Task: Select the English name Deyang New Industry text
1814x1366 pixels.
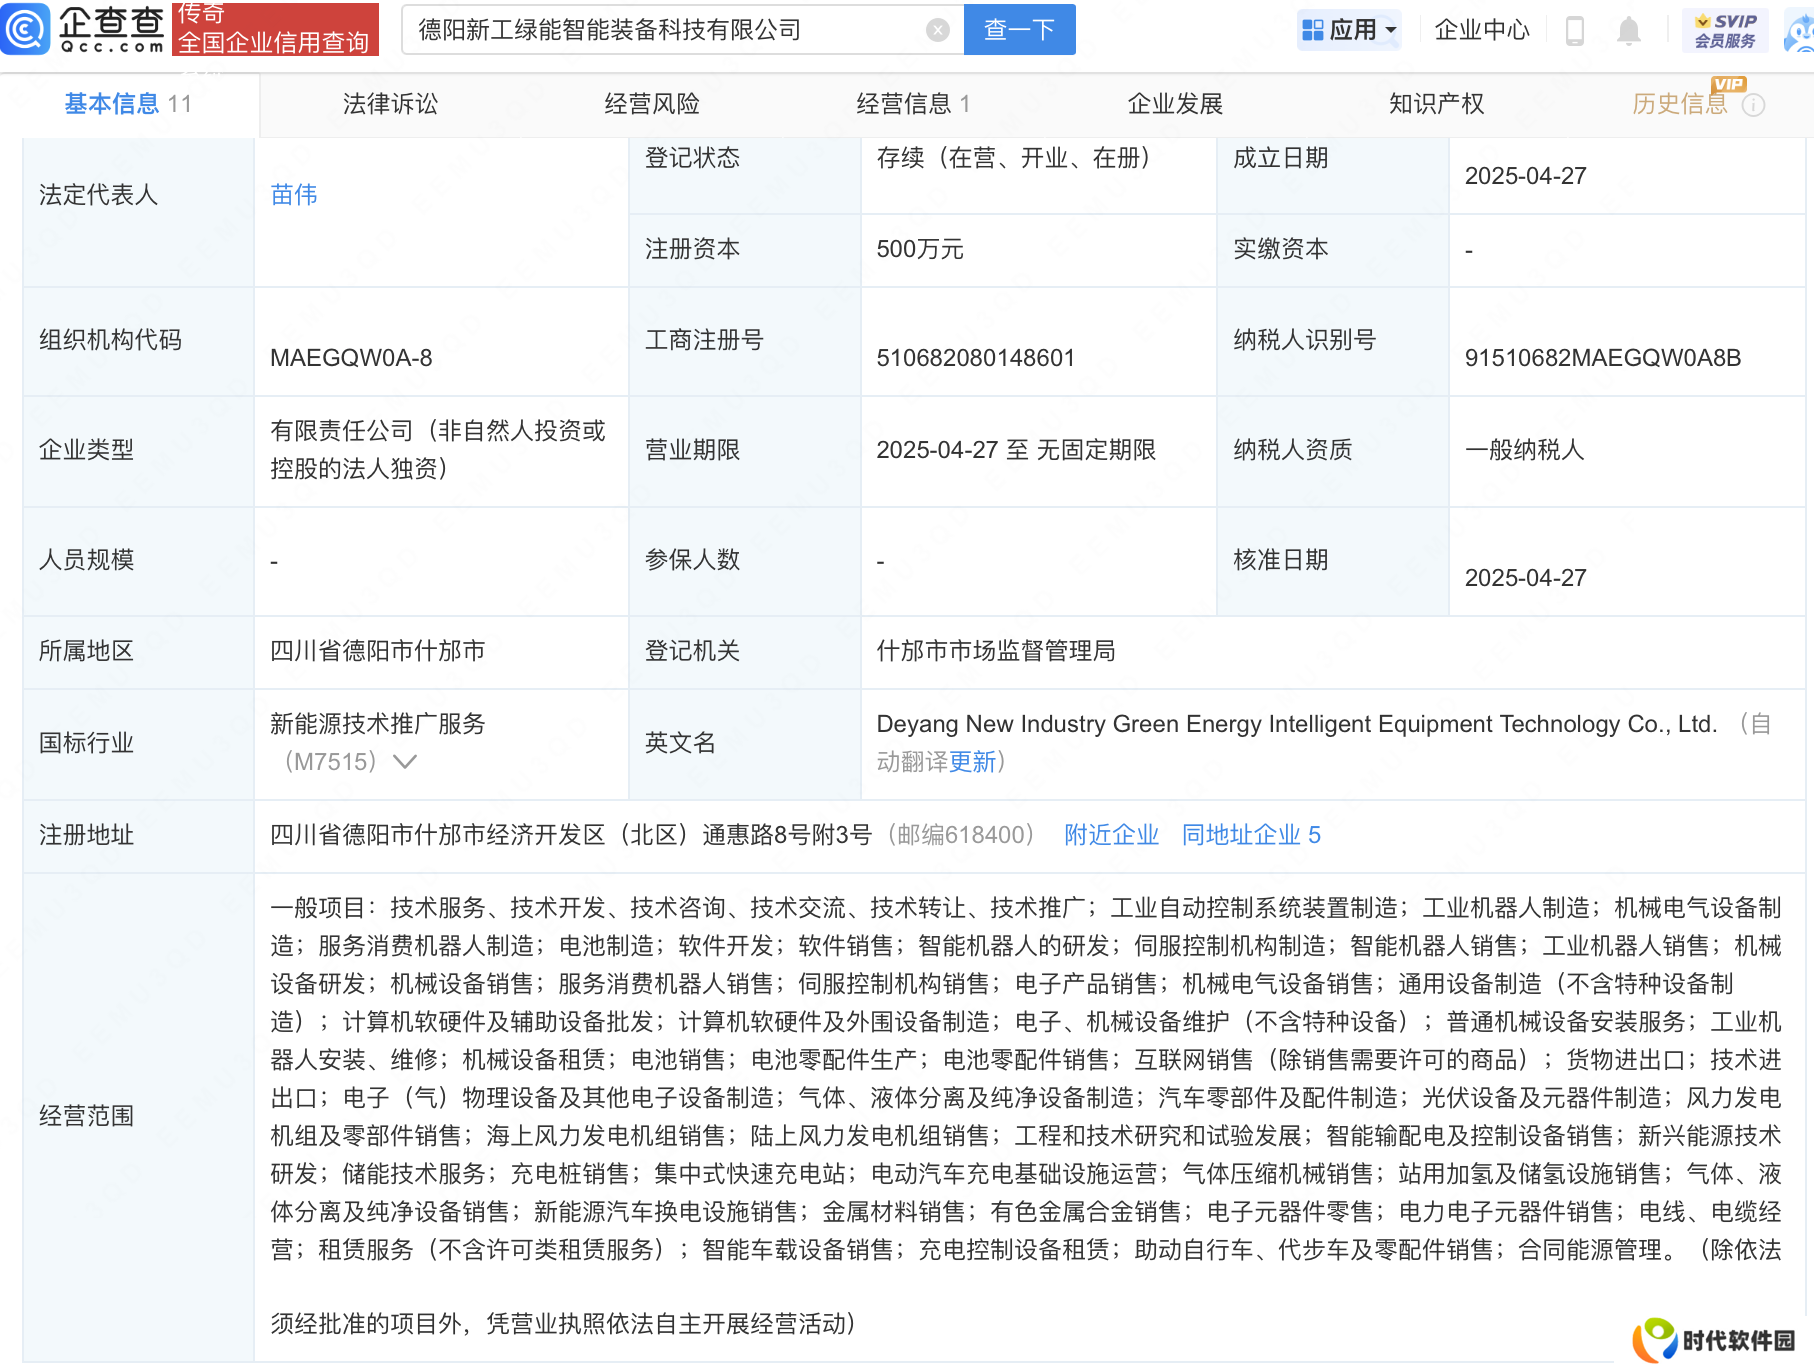Action: pos(1296,724)
